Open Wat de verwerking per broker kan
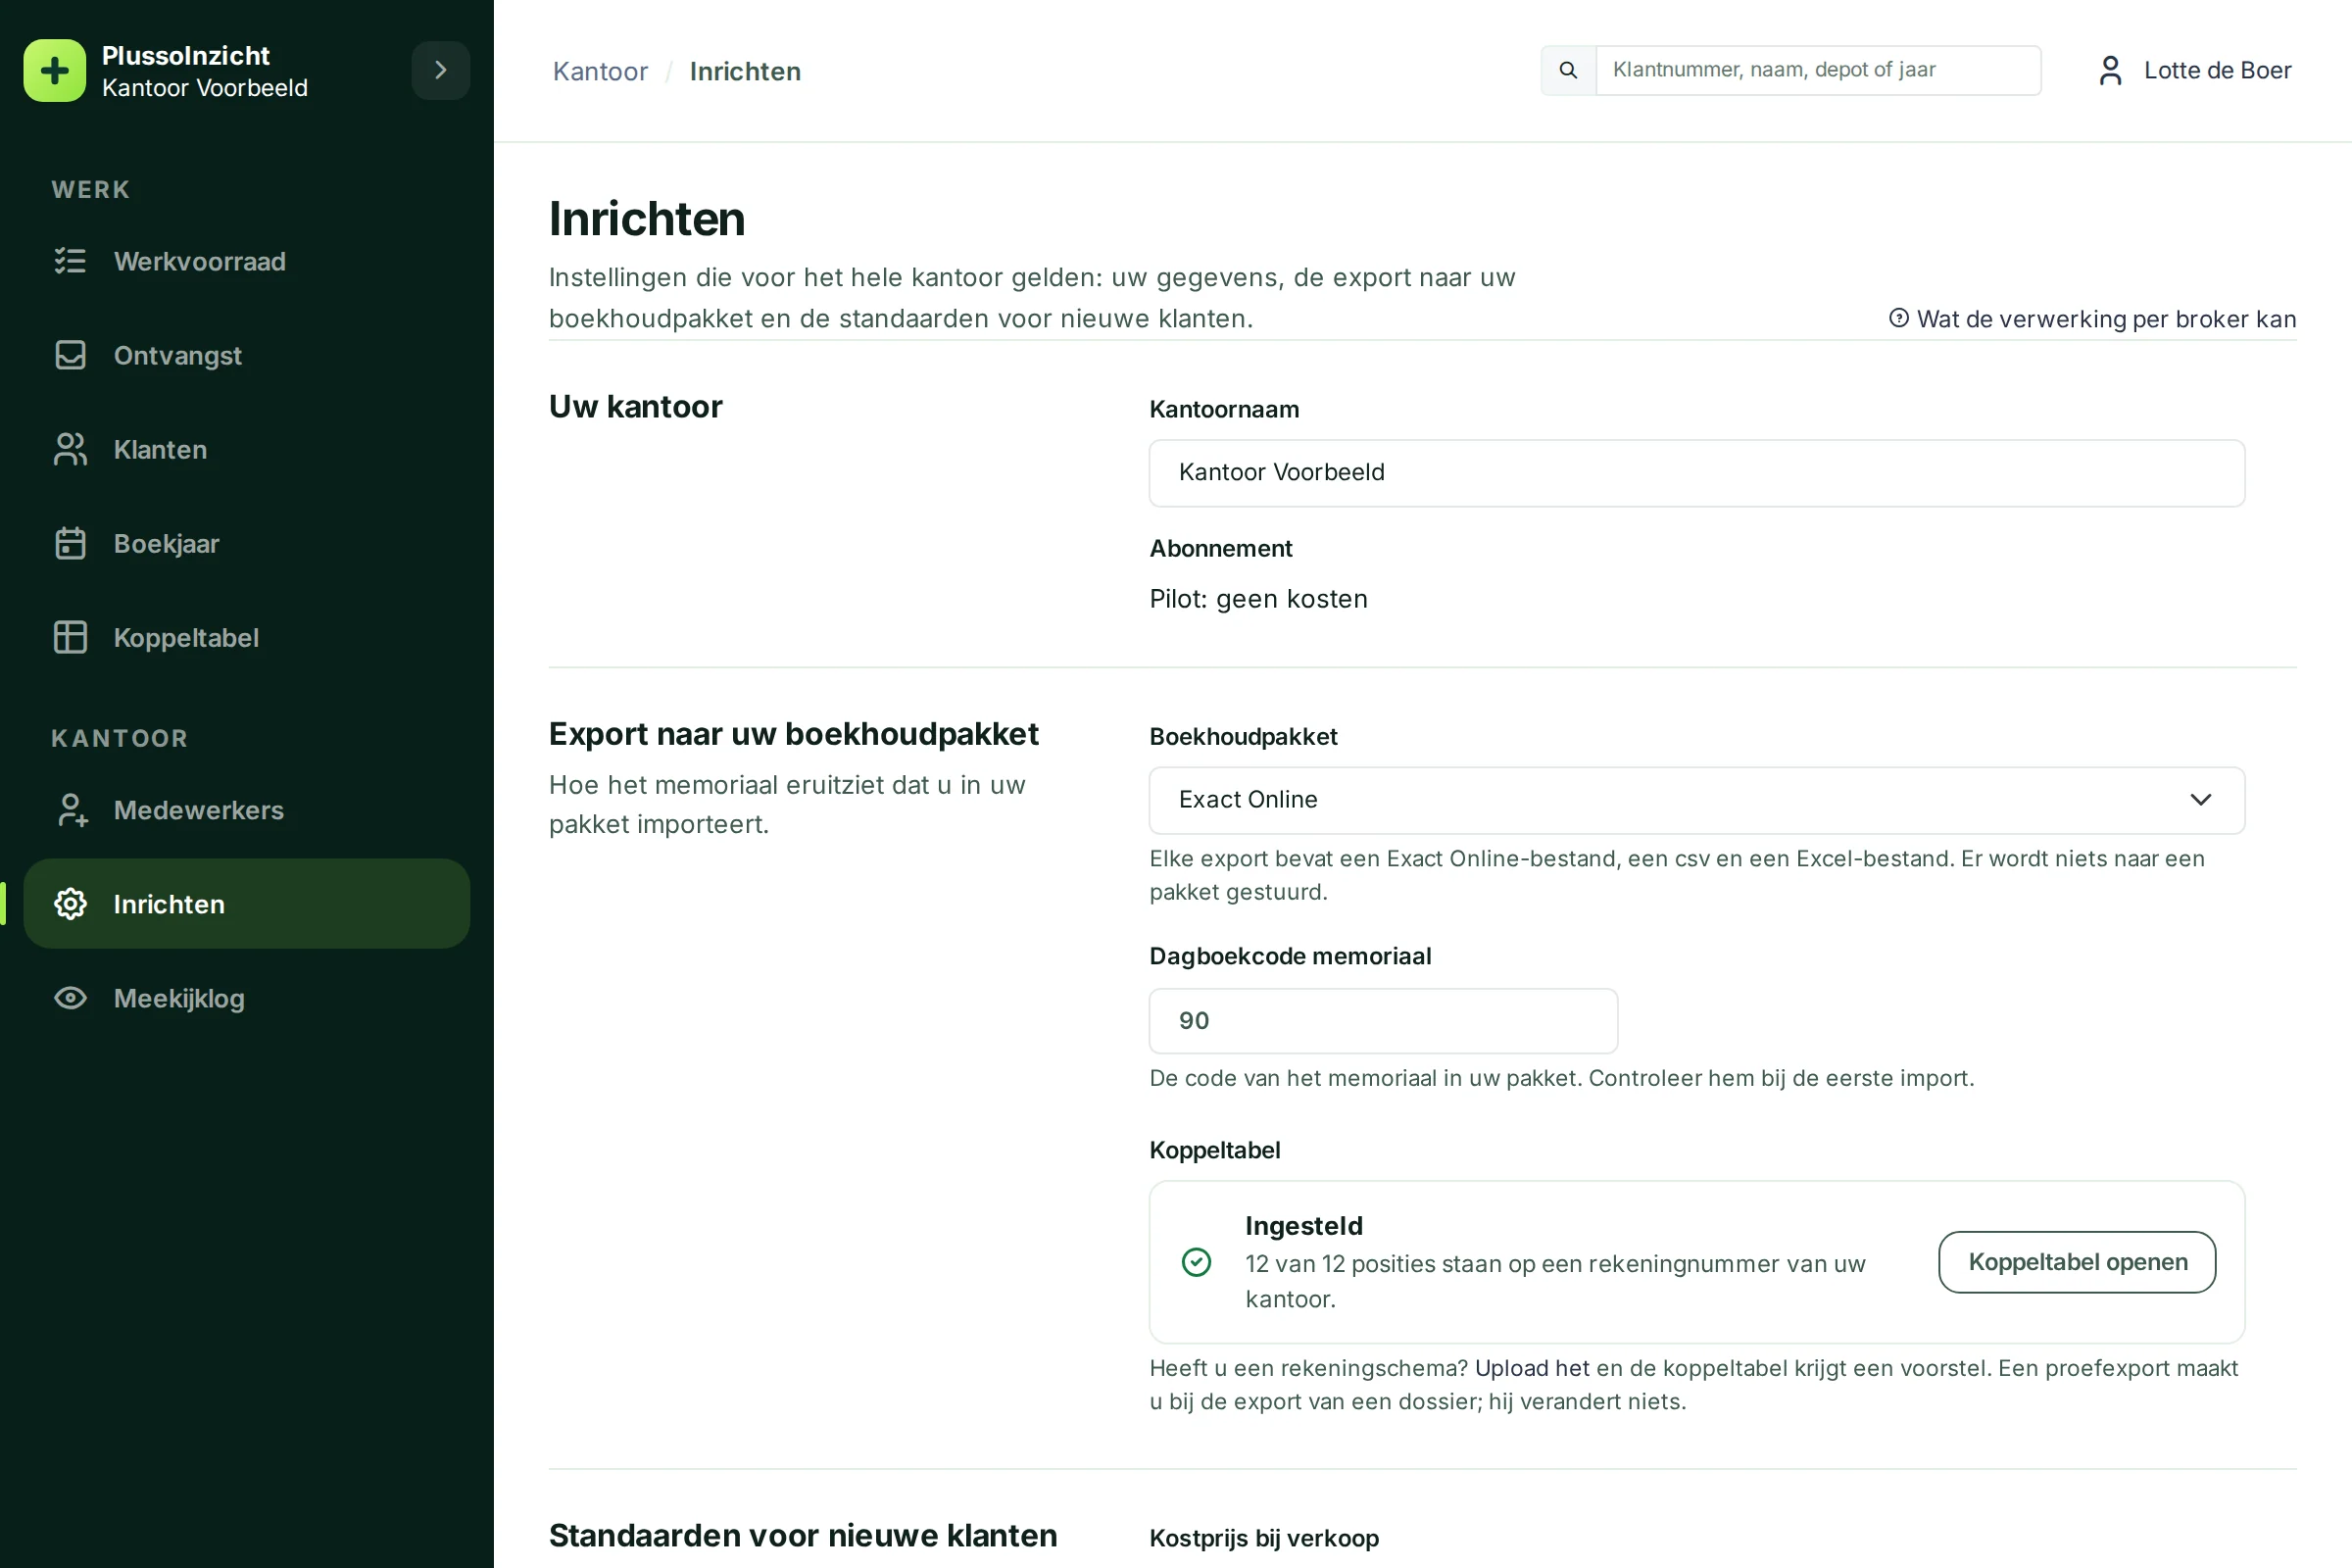Screen dimensions: 2352x1568 (2092, 318)
